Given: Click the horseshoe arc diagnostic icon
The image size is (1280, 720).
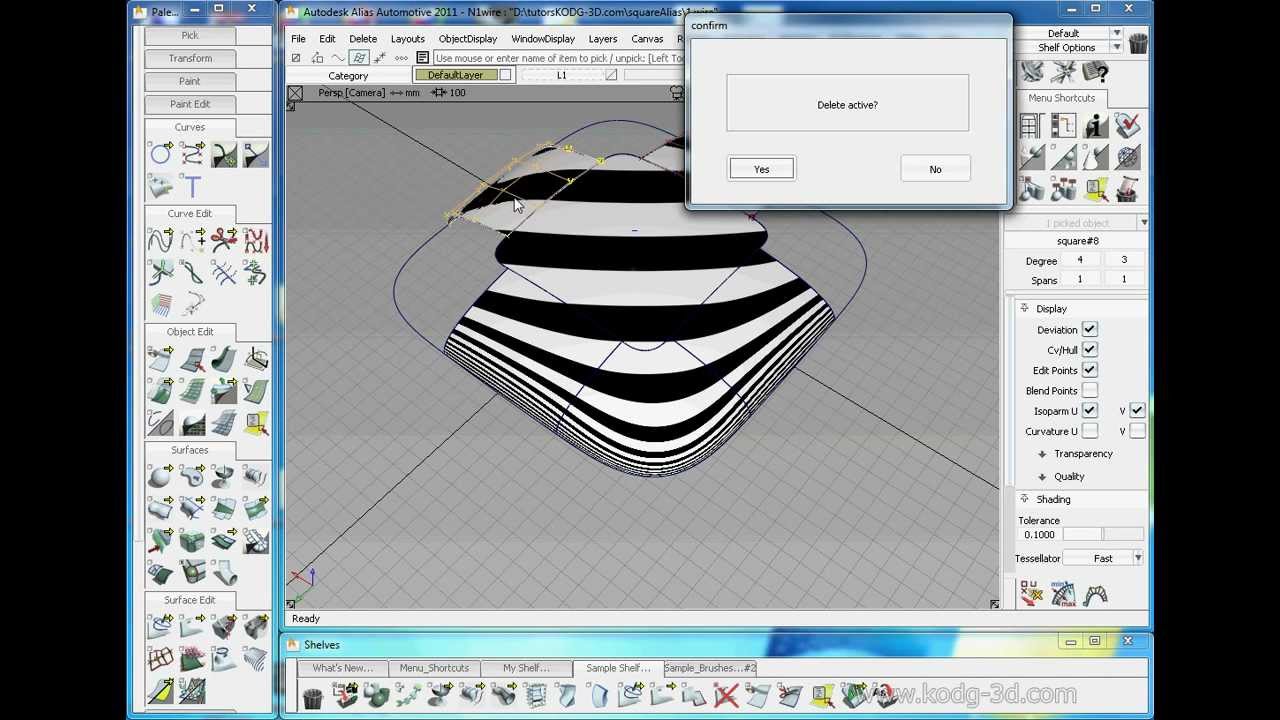Looking at the screenshot, I should [1095, 595].
